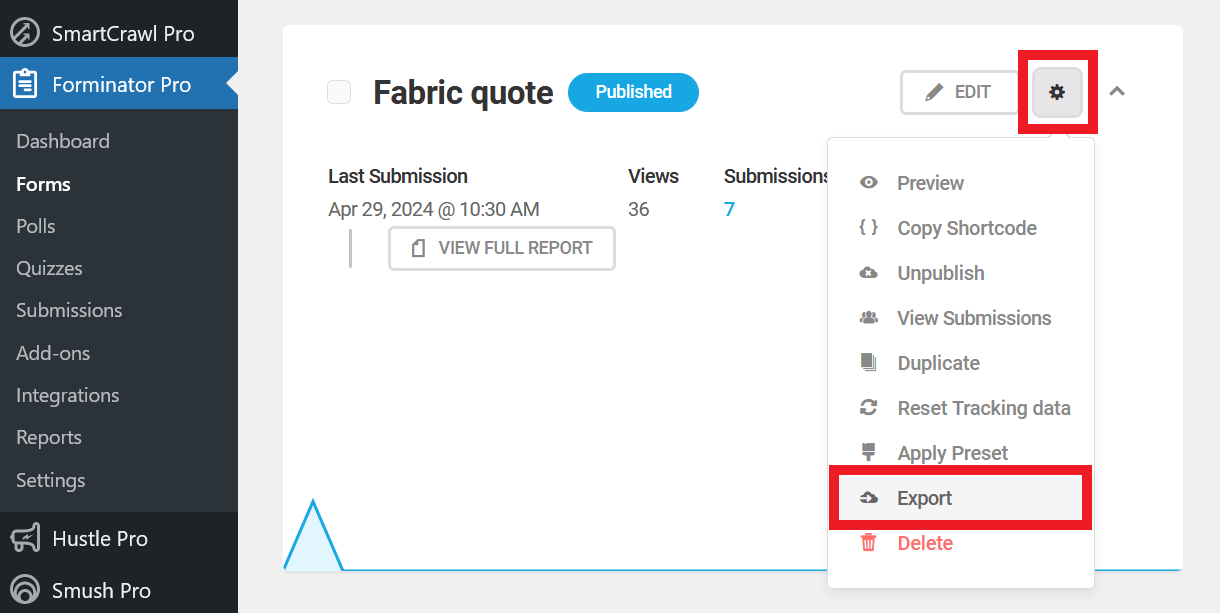Click the eye icon next to Preview
Screen dimensions: 1220x613
[869, 183]
